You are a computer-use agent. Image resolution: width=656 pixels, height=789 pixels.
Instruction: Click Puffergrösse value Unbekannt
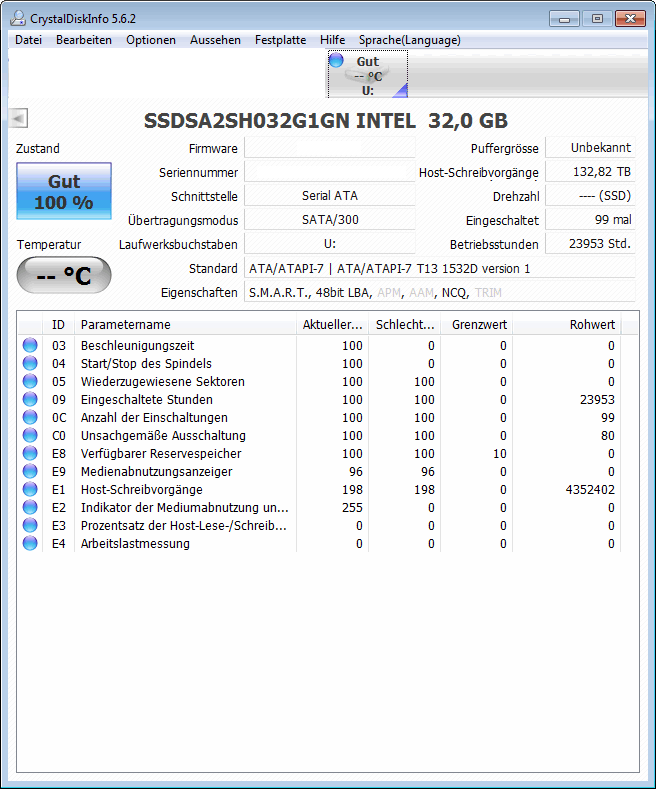point(590,147)
